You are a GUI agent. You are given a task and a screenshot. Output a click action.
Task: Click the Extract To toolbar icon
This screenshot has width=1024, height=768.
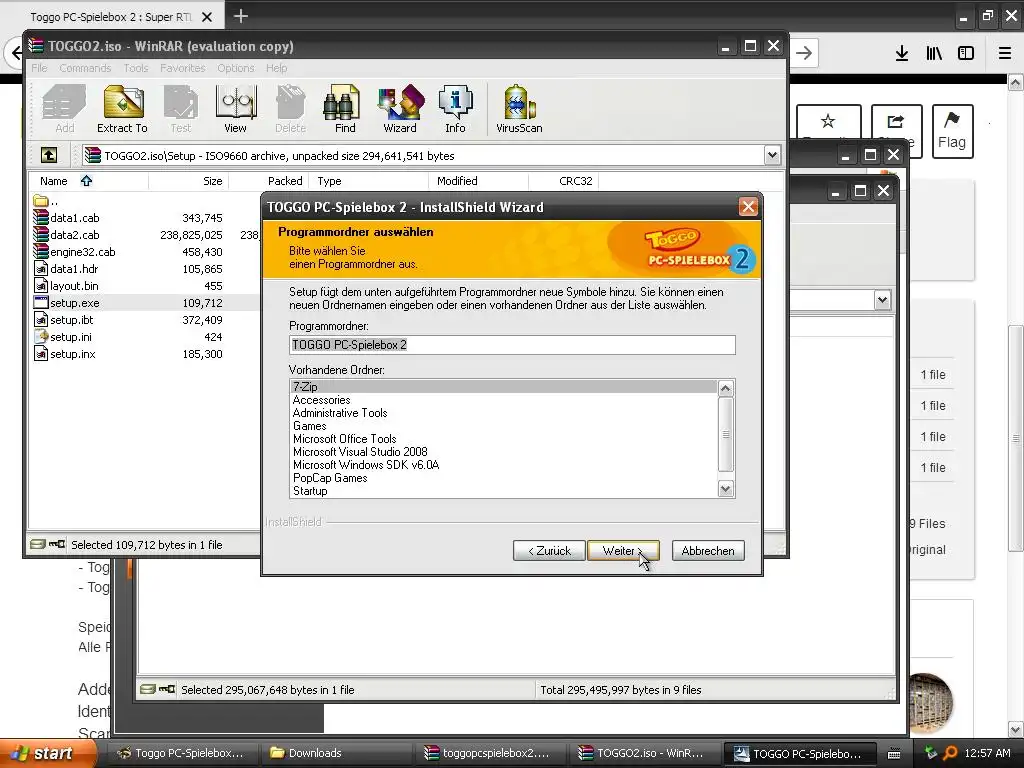click(x=123, y=108)
